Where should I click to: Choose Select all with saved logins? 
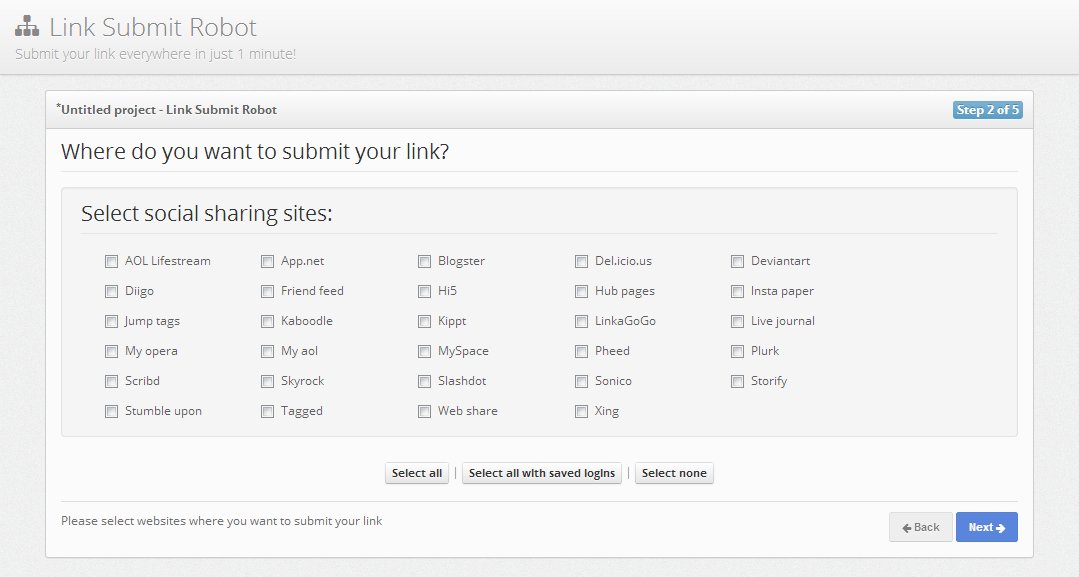pyautogui.click(x=542, y=473)
